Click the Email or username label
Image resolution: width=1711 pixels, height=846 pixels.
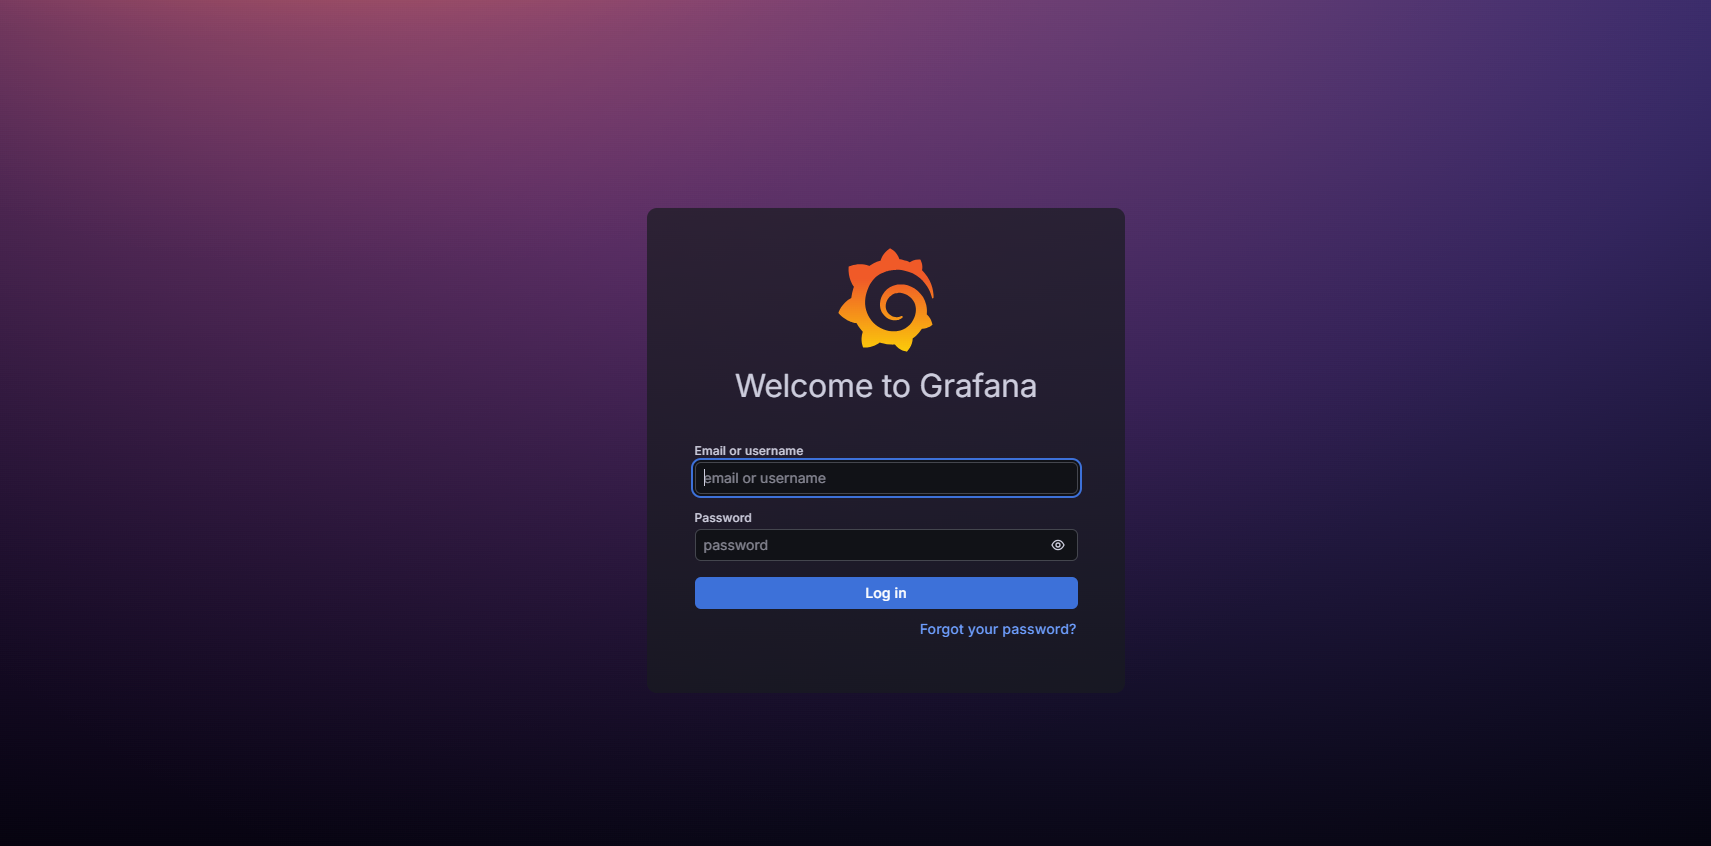749,451
